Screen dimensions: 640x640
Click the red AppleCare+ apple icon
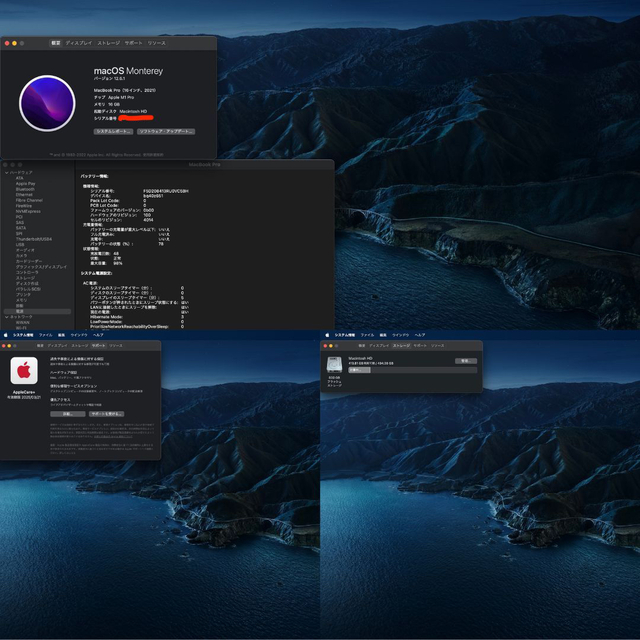point(24,371)
